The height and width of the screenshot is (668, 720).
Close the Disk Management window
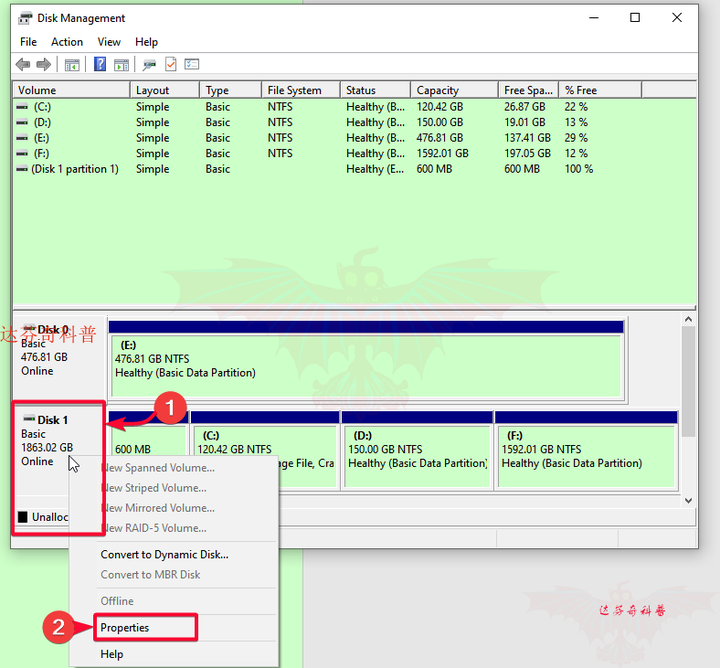[x=677, y=18]
